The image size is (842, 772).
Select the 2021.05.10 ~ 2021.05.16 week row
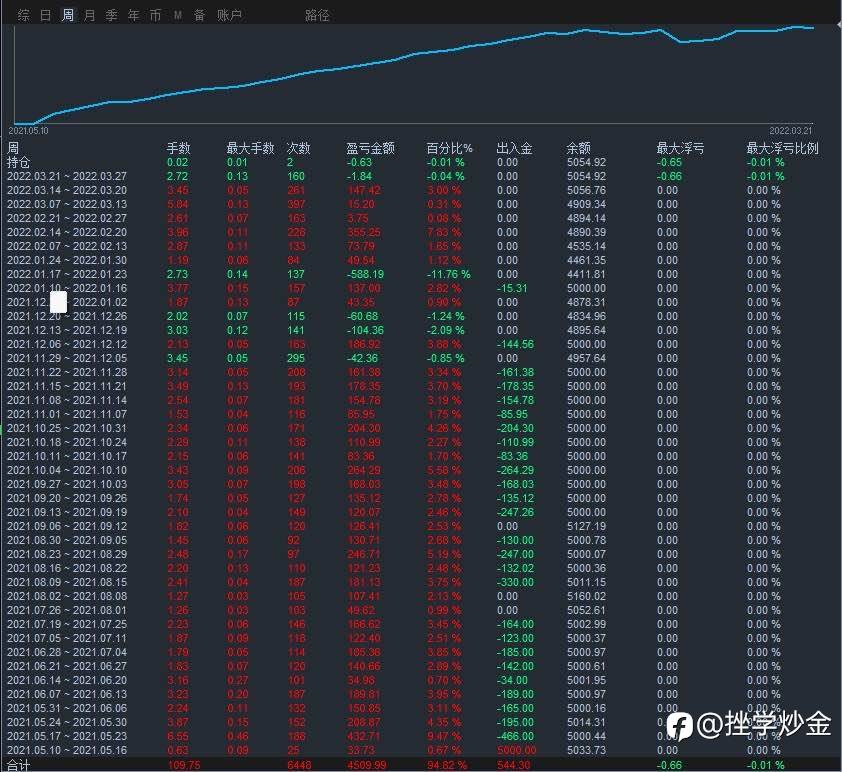pos(67,750)
